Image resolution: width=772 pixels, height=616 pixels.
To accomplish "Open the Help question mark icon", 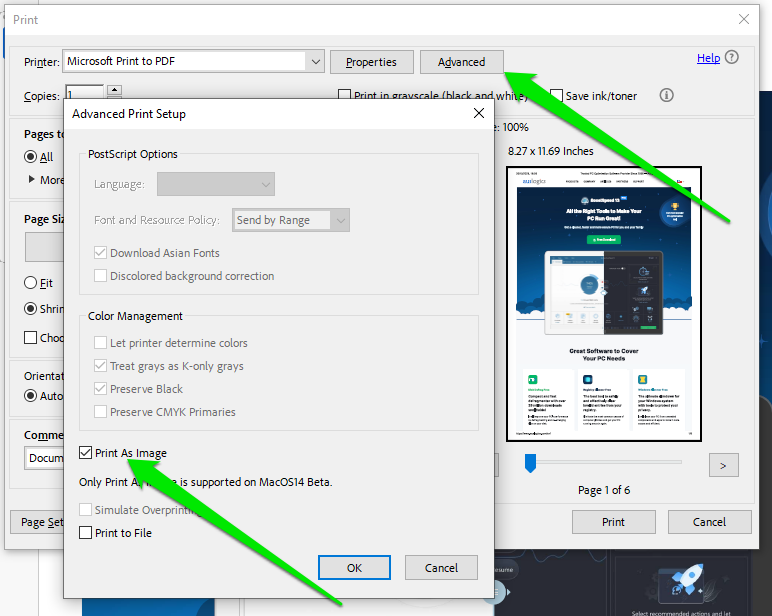I will tap(732, 58).
